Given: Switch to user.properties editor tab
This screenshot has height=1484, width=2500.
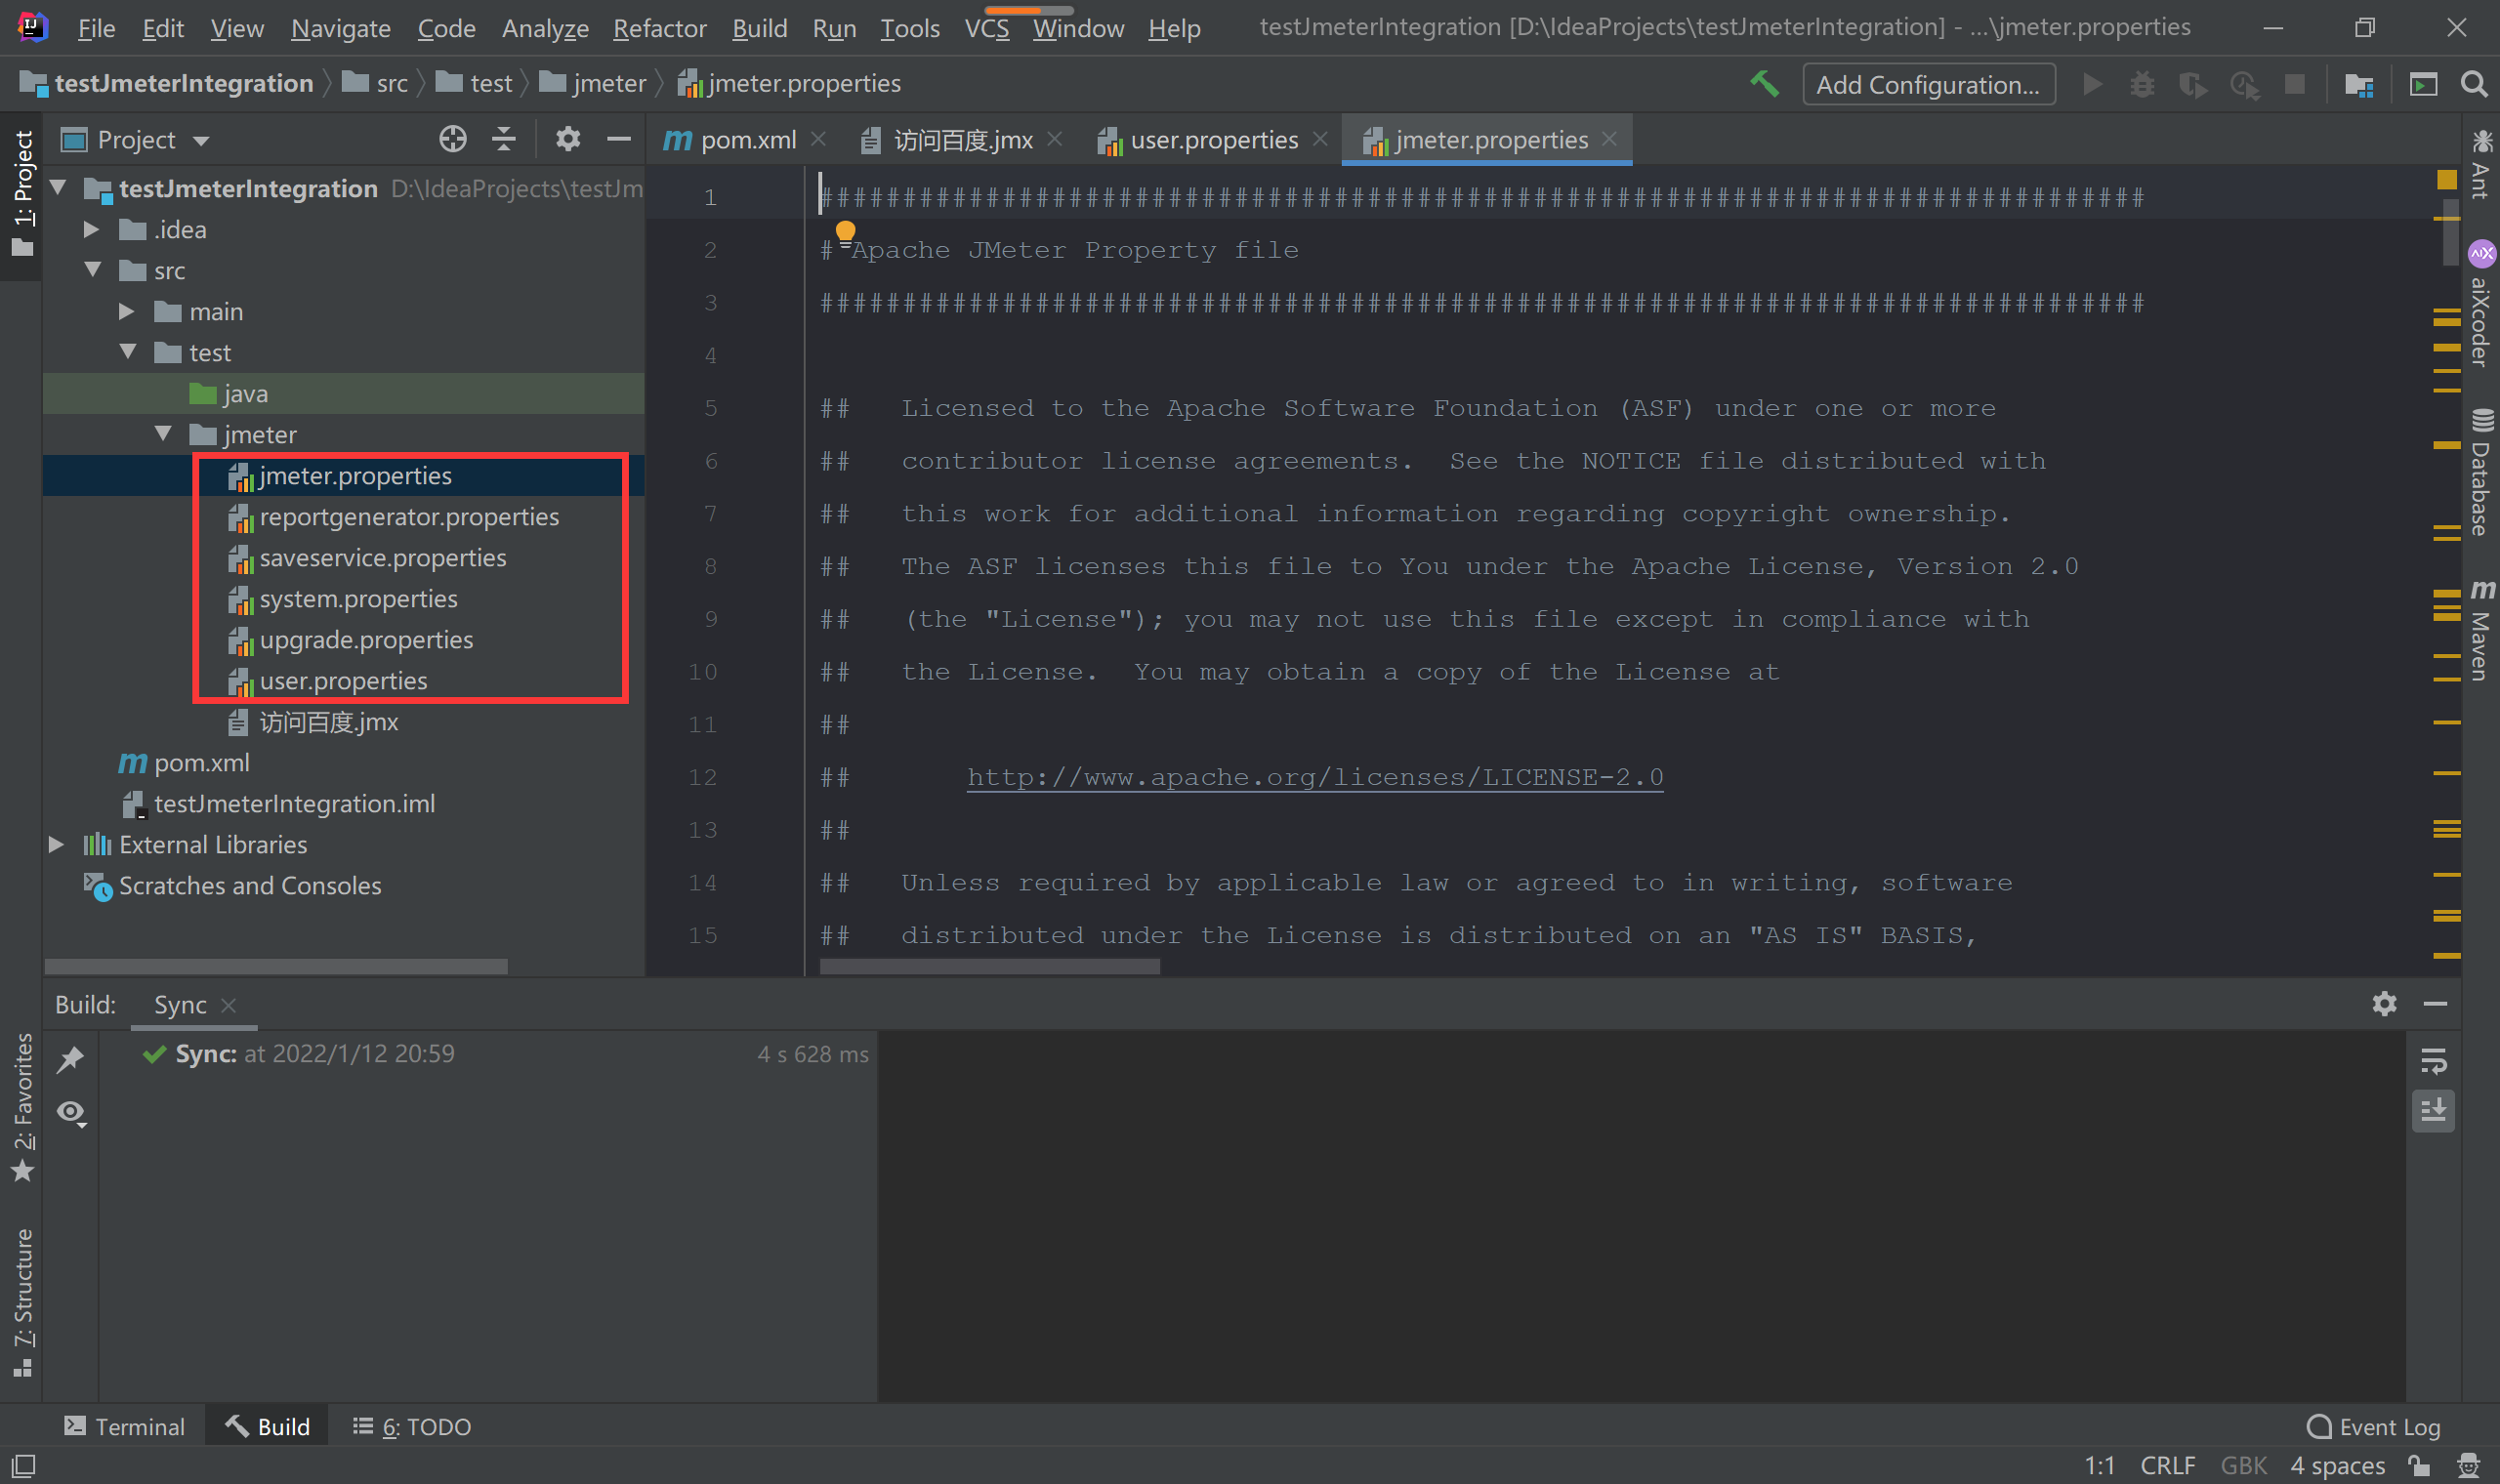Looking at the screenshot, I should point(1213,140).
